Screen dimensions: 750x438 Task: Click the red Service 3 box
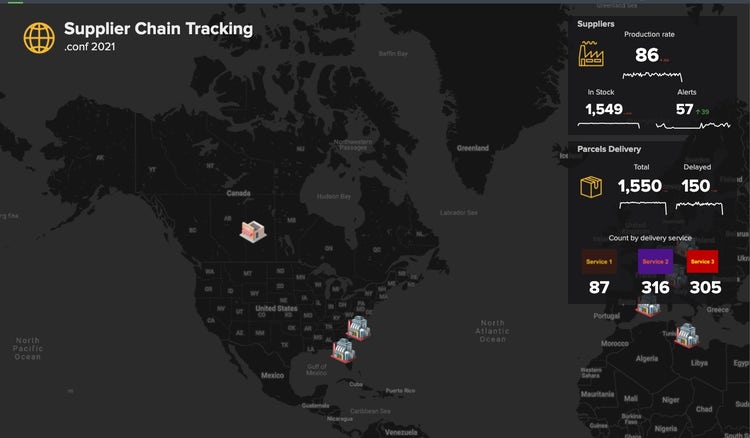pyautogui.click(x=703, y=262)
